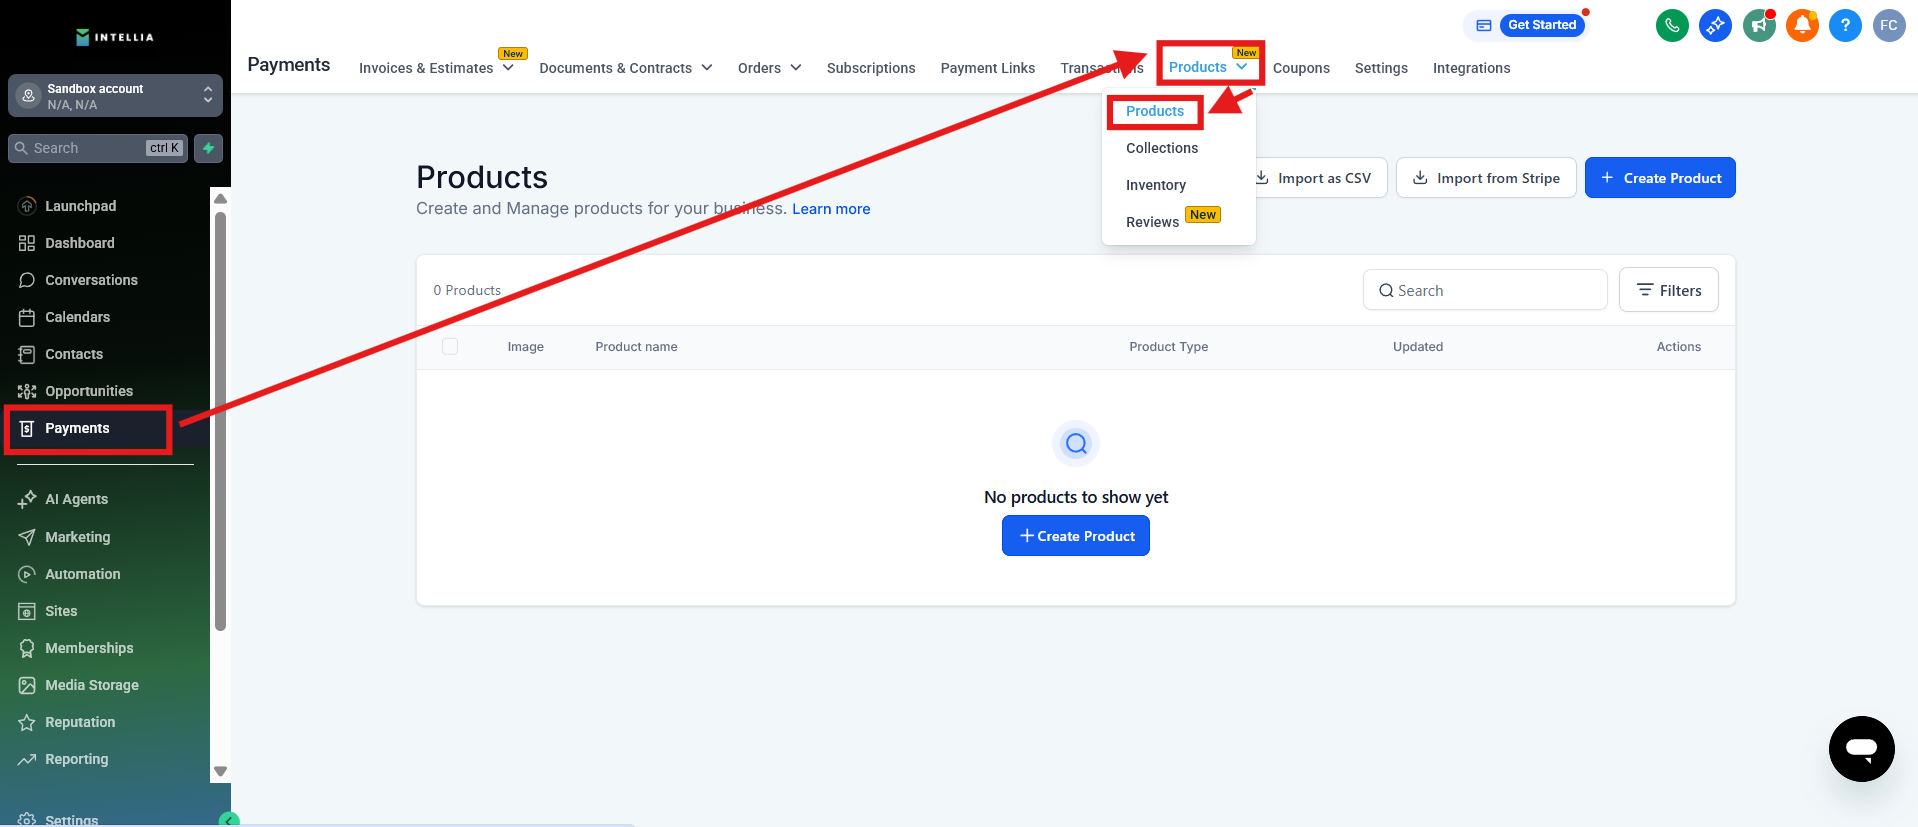Open the Orders dropdown menu
Image resolution: width=1918 pixels, height=827 pixels.
[769, 68]
